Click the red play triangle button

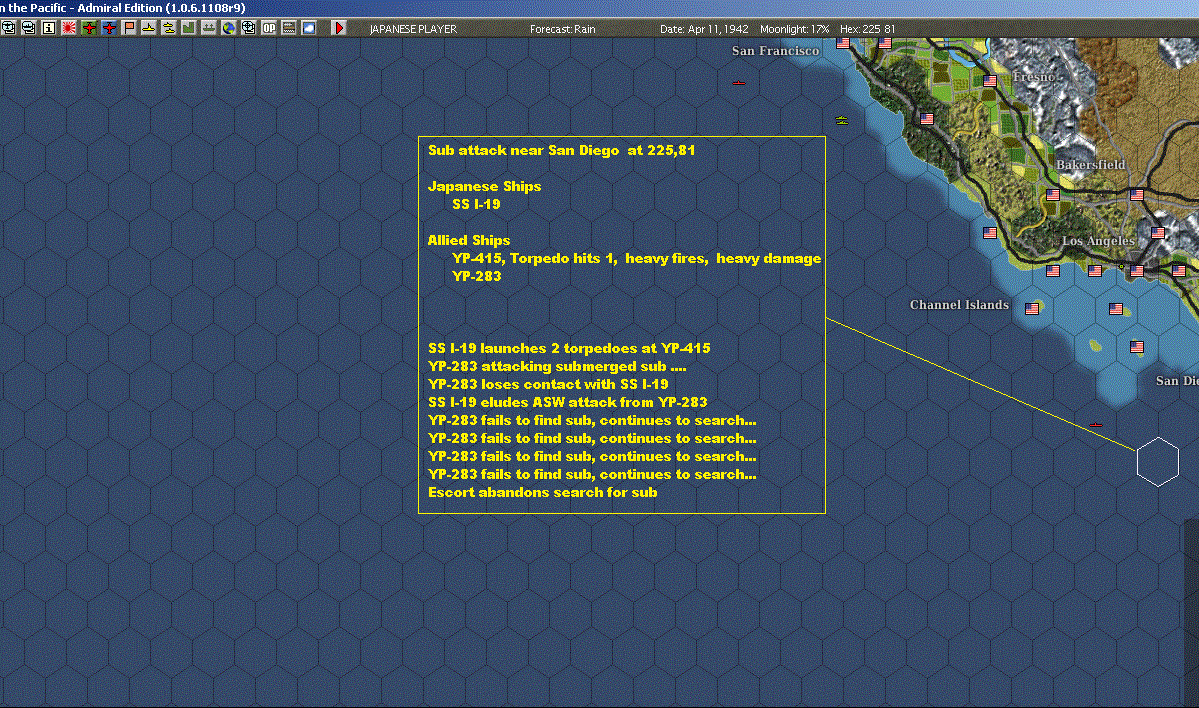pyautogui.click(x=339, y=28)
